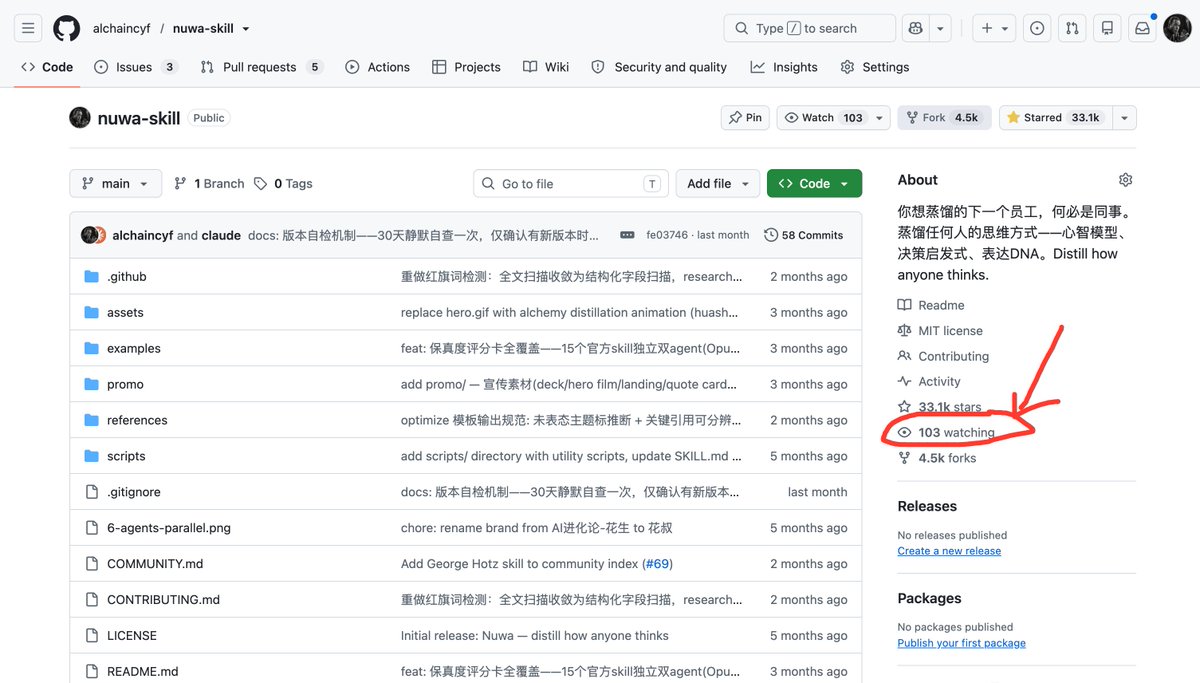Click Publish your first package link
The image size is (1200, 683).
961,643
